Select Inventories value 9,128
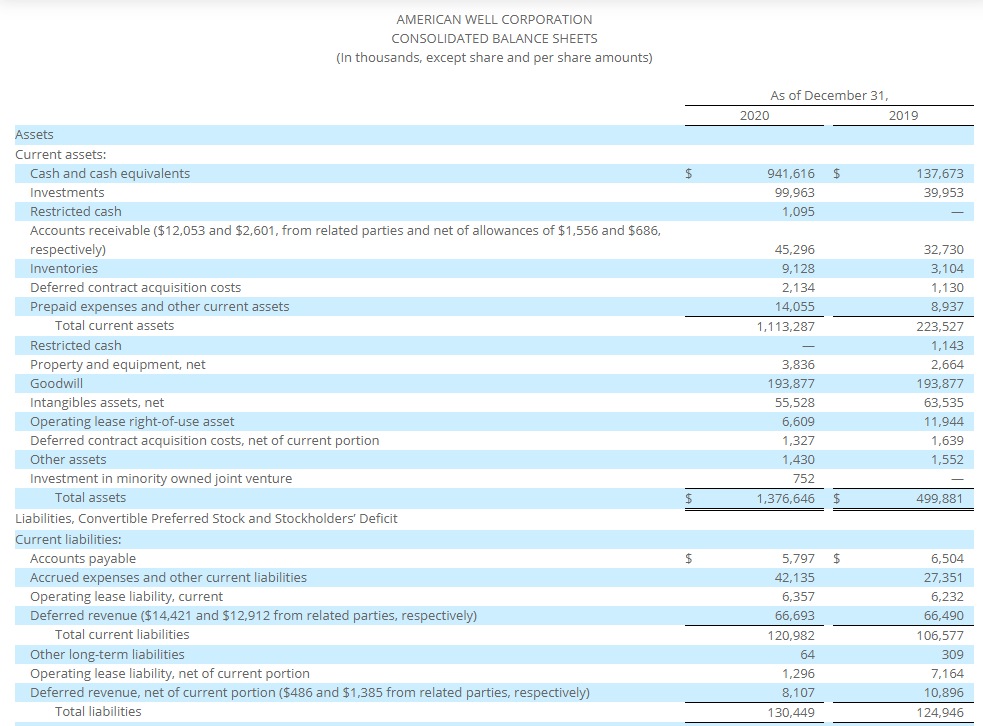The width and height of the screenshot is (983, 726). (798, 268)
